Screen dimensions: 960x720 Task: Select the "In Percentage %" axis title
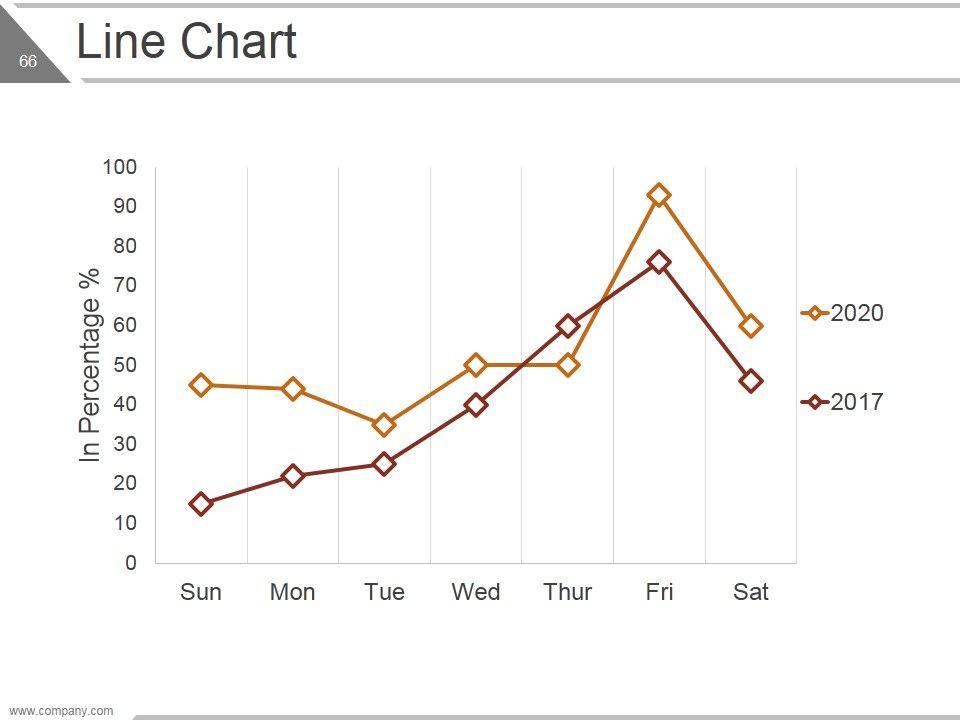pyautogui.click(x=91, y=365)
